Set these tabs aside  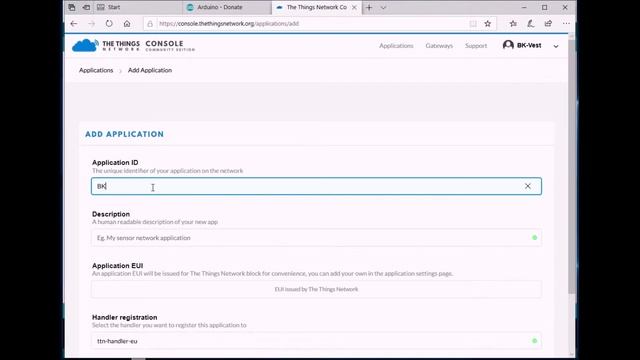click(x=86, y=7)
